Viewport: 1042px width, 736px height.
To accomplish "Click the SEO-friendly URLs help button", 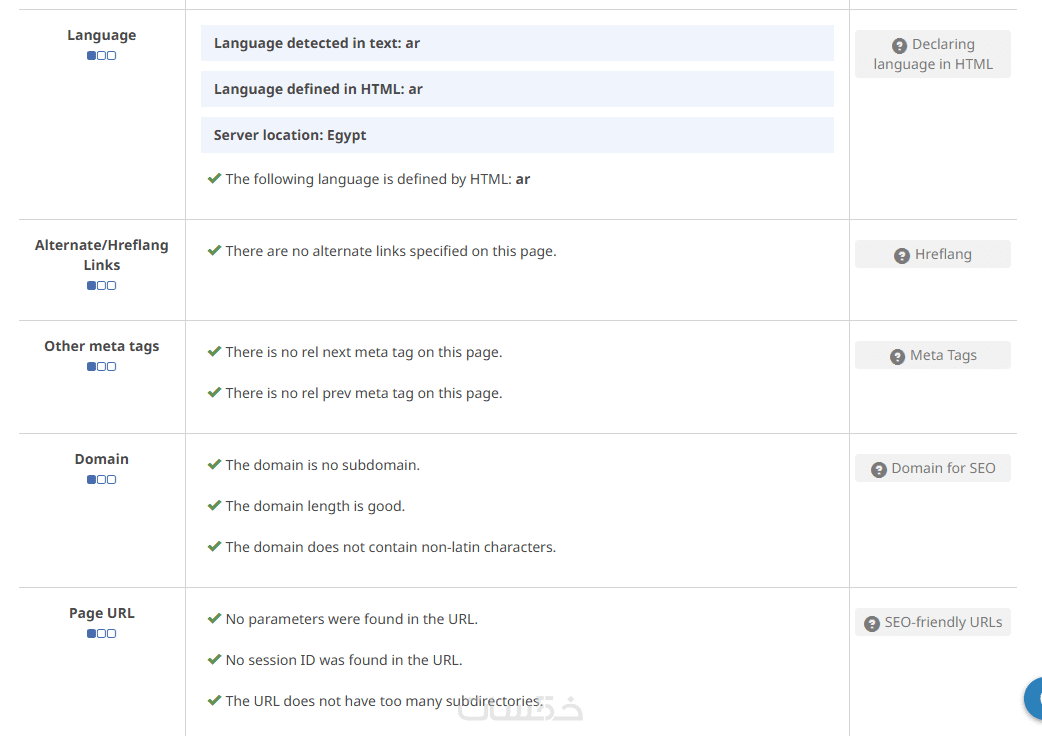I will 932,622.
